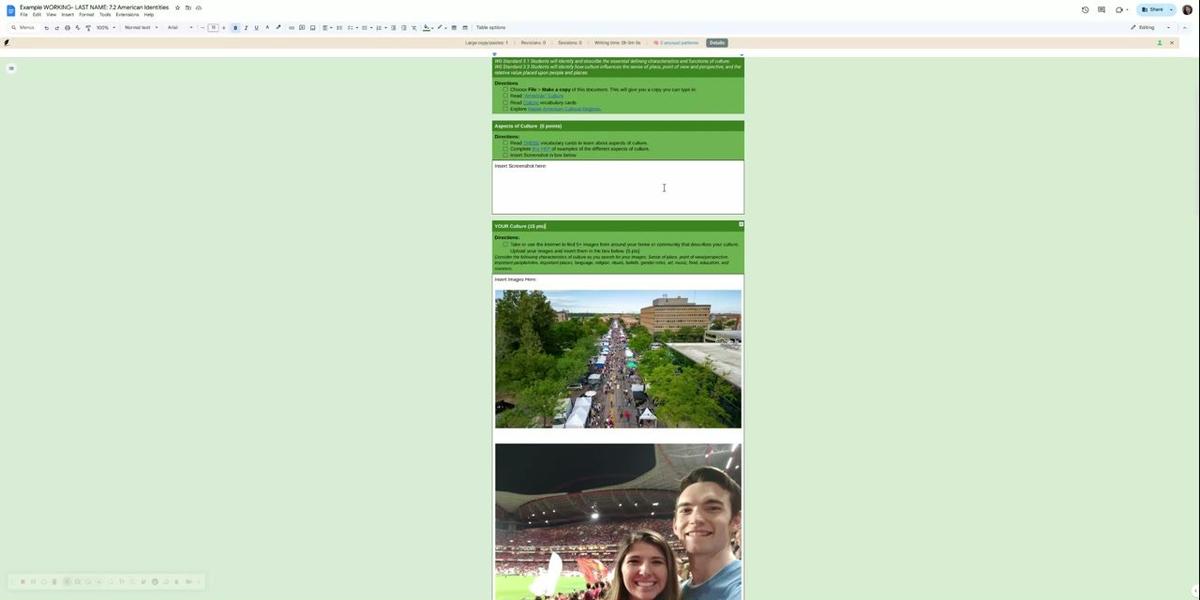The height and width of the screenshot is (600, 1200).
Task: Insert an image from toolbar
Action: [x=312, y=27]
